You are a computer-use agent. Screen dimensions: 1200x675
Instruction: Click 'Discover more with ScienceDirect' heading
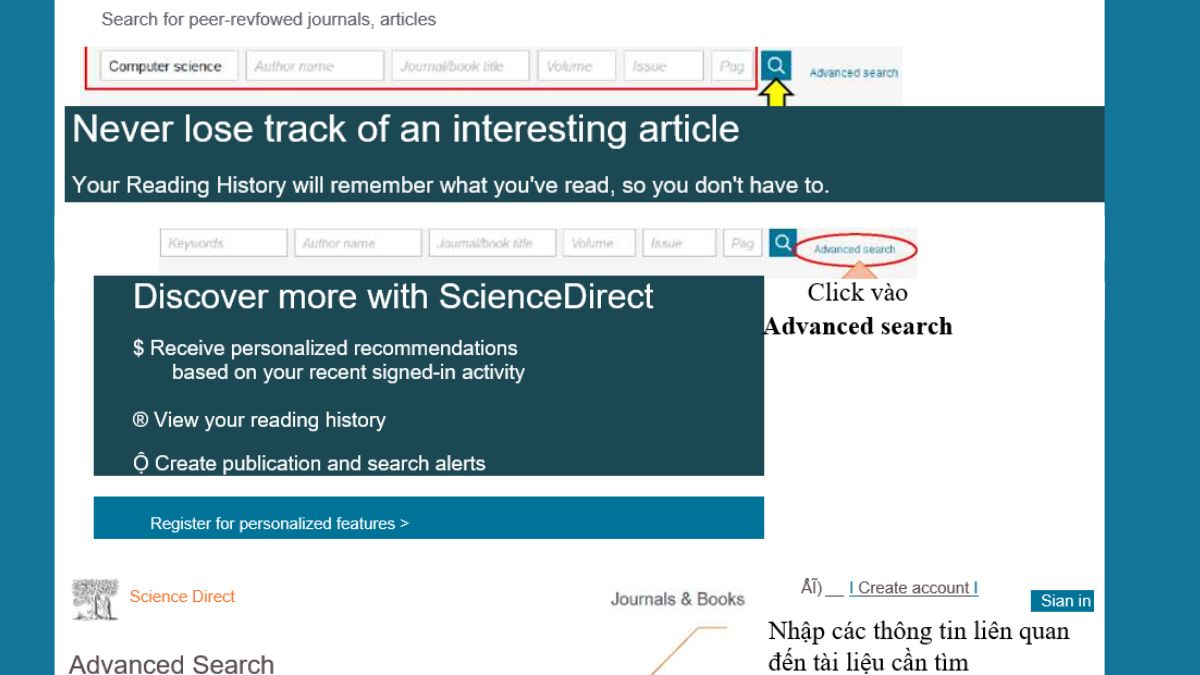click(393, 297)
